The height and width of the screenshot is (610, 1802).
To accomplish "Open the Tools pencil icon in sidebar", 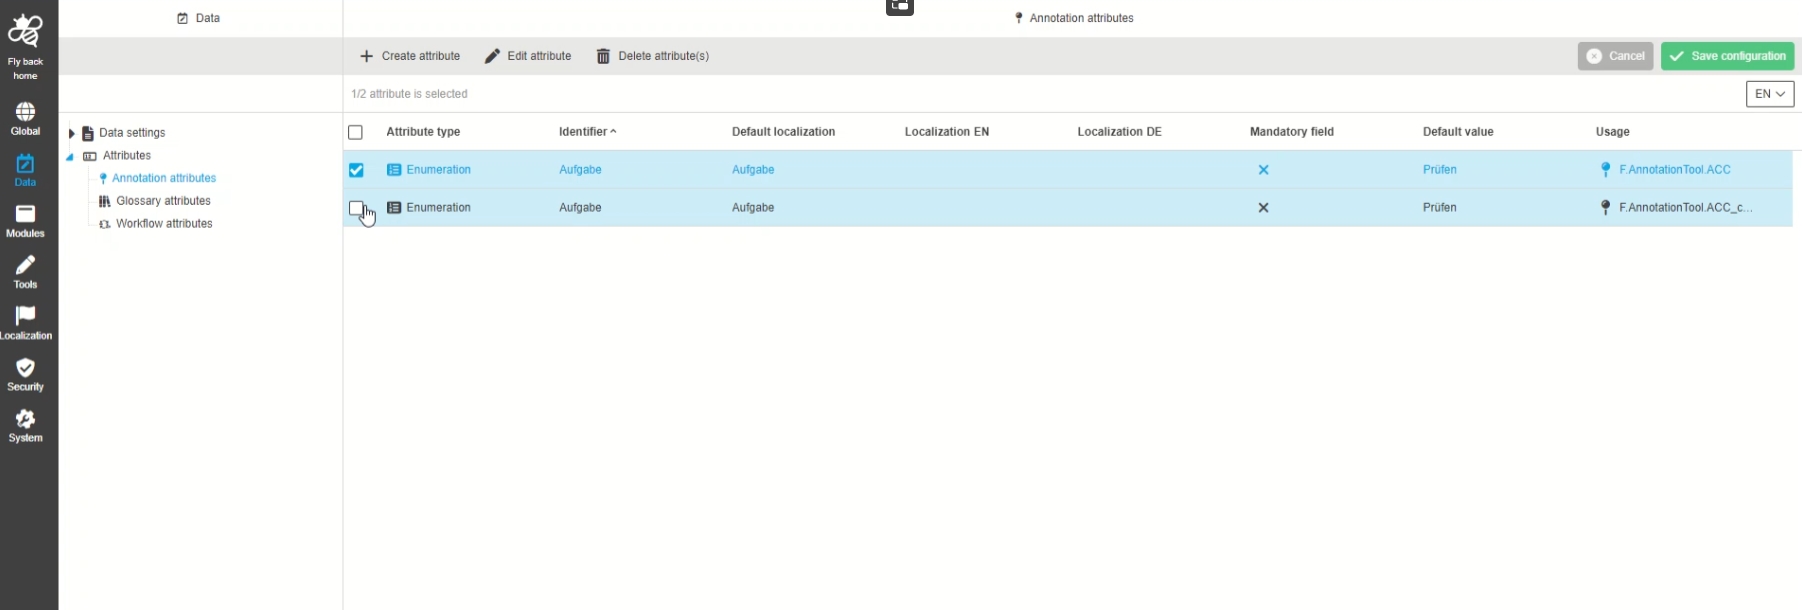I will (x=25, y=265).
